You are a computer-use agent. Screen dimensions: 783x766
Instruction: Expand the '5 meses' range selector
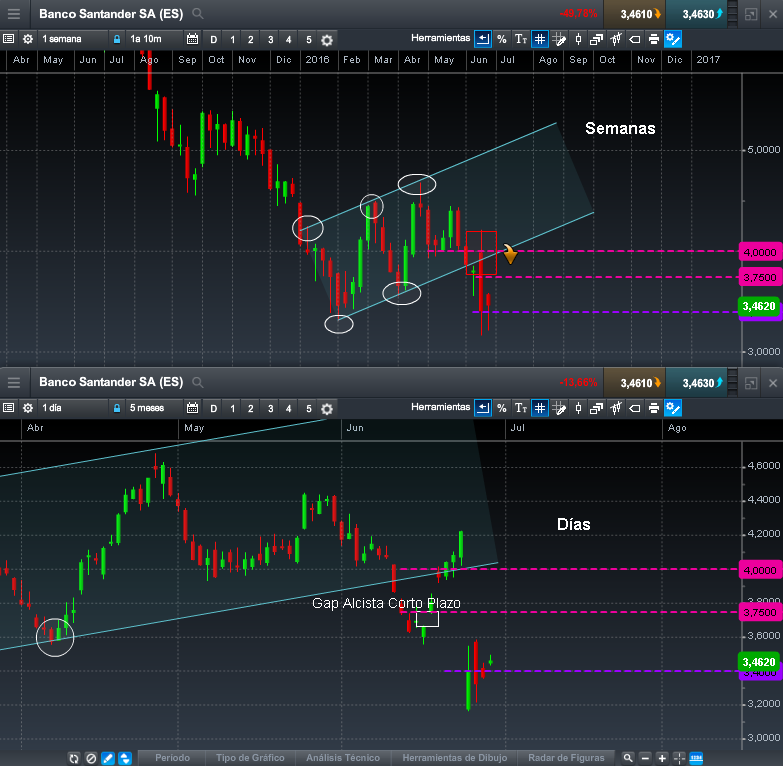click(154, 408)
